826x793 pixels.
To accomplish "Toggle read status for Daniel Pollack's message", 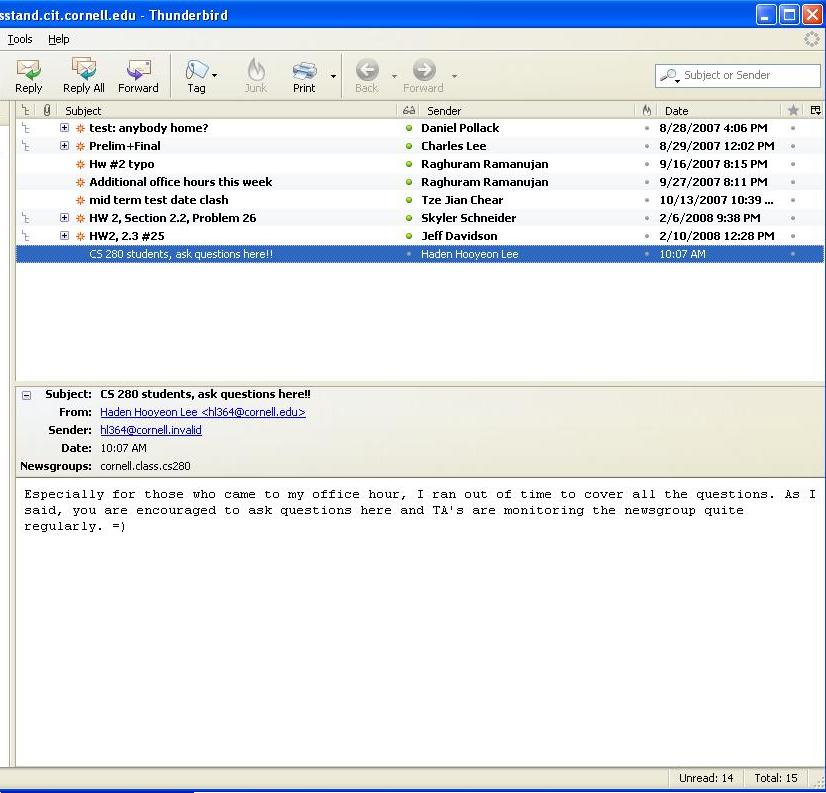I will [x=408, y=128].
